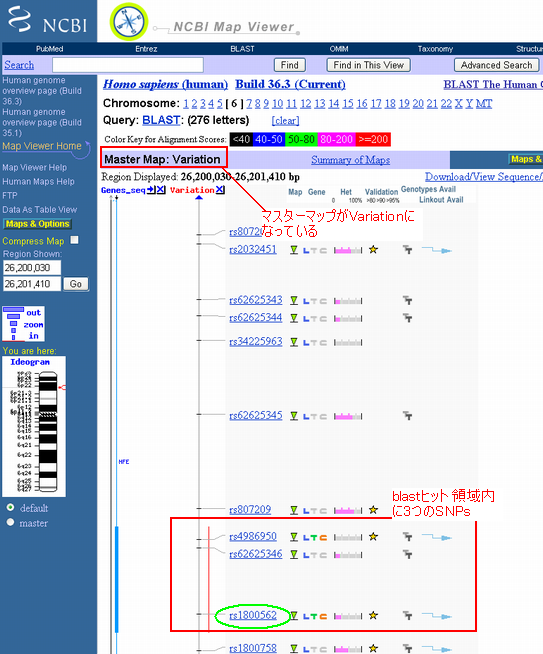Click the Find in This View button
This screenshot has height=654, width=543.
pyautogui.click(x=368, y=65)
